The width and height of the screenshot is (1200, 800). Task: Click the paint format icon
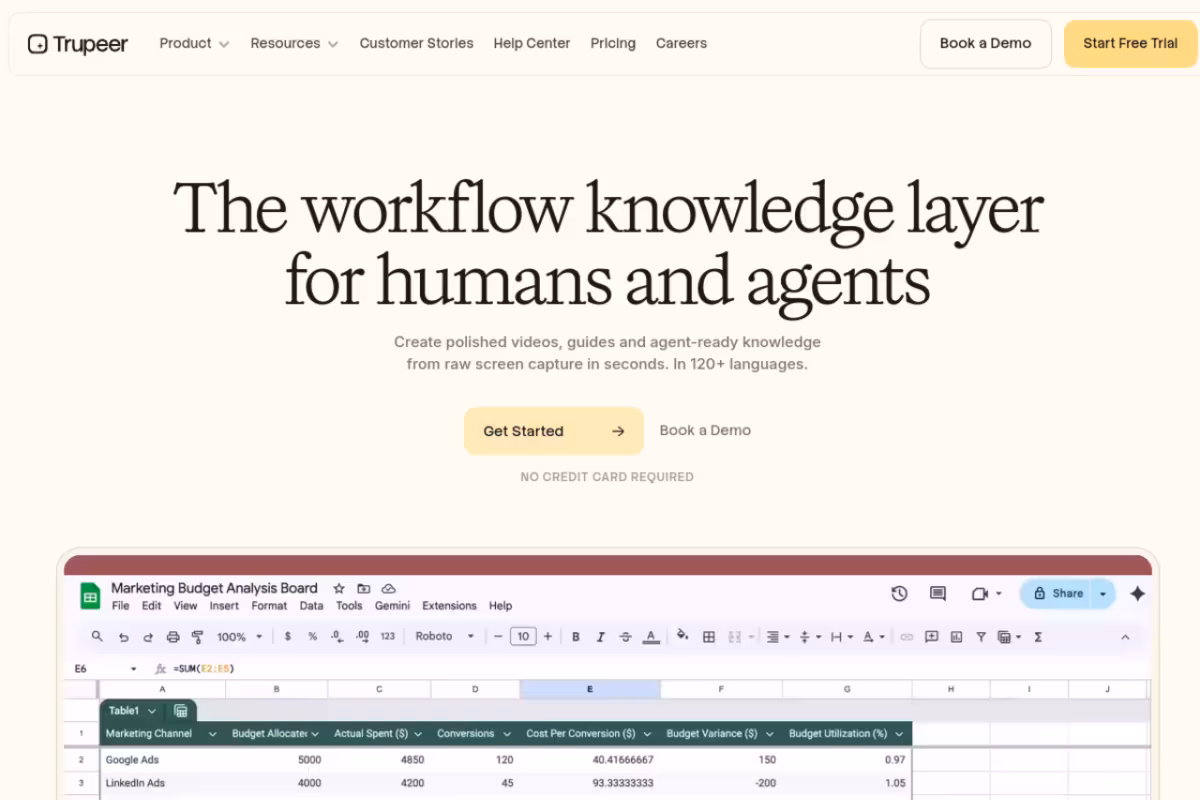(197, 637)
